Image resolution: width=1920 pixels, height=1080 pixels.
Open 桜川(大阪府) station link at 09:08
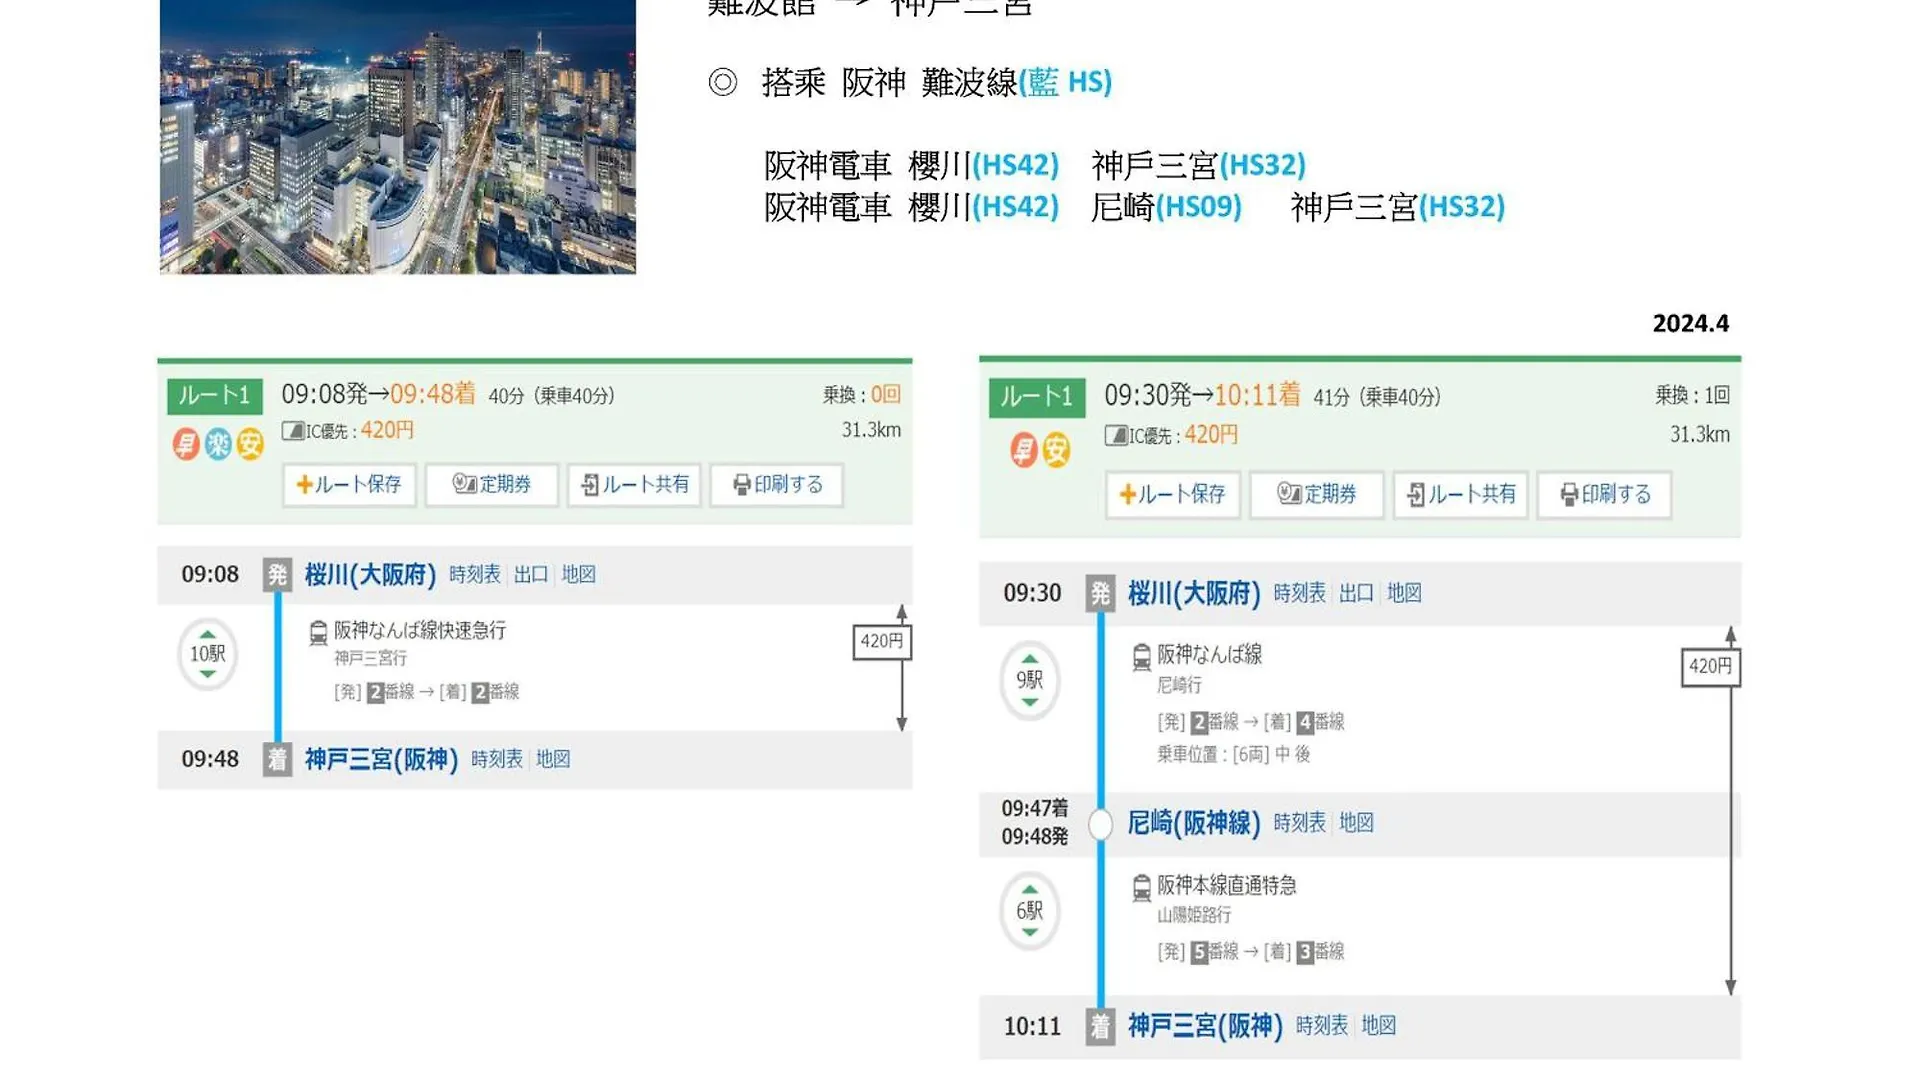(x=370, y=575)
